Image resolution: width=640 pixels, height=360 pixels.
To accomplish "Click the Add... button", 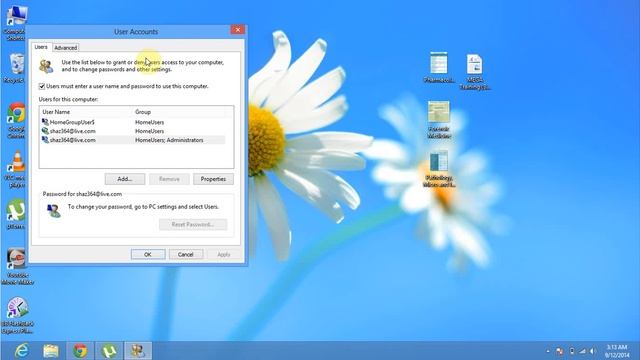I will point(125,179).
